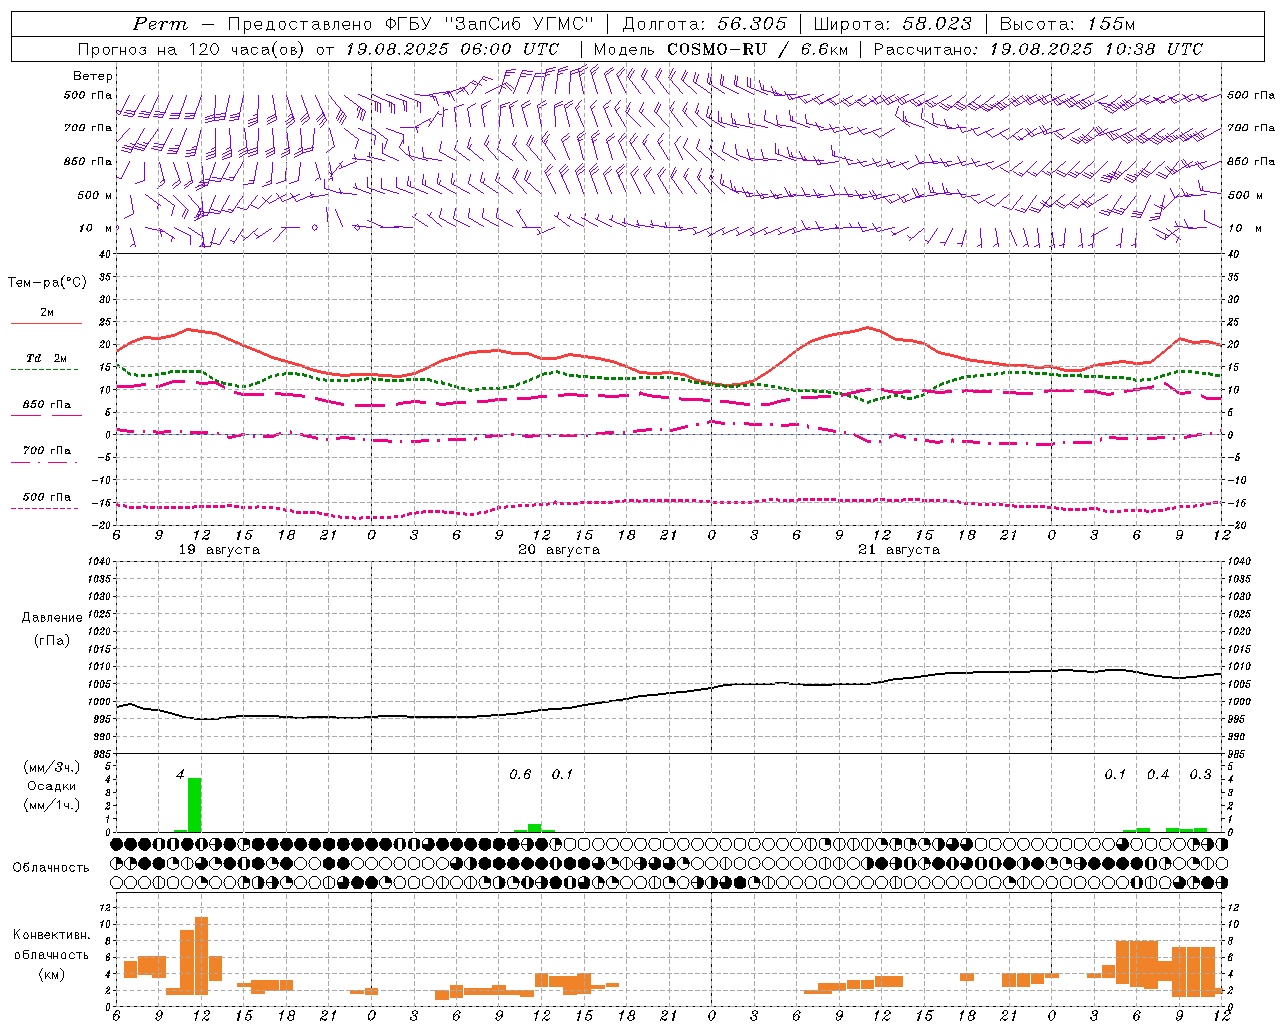Image resolution: width=1280 pixels, height=1024 pixels.
Task: Click the "Ветер" wind panel label
Action: (92, 76)
